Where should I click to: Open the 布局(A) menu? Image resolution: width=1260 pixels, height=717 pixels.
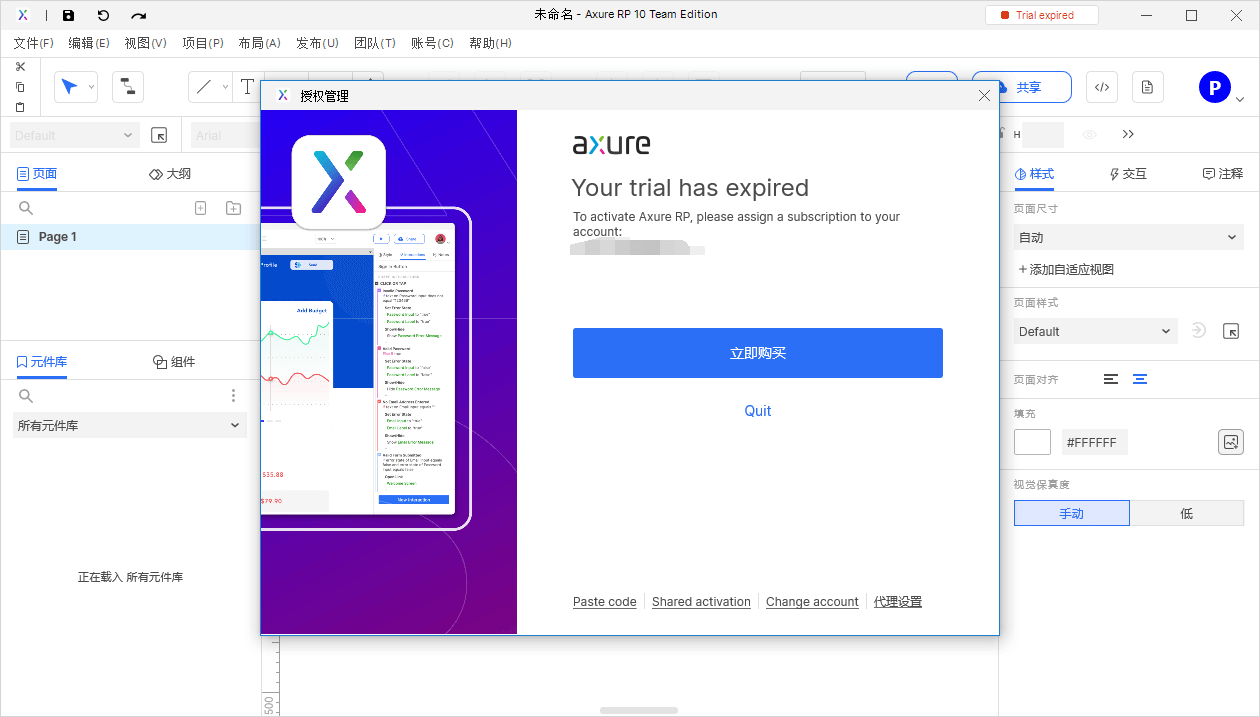point(260,43)
